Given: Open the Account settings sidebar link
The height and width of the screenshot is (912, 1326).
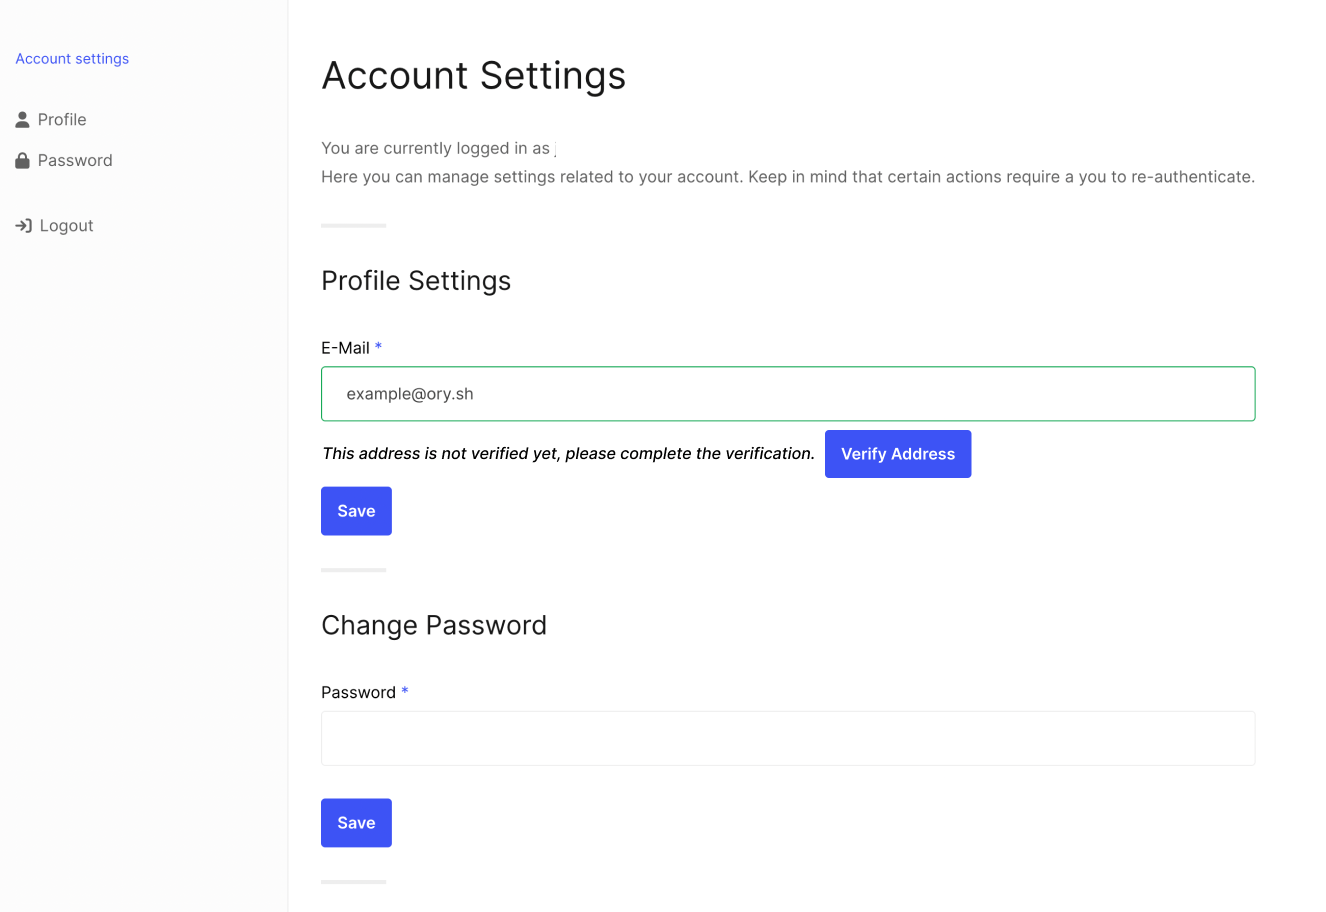Looking at the screenshot, I should [x=72, y=59].
